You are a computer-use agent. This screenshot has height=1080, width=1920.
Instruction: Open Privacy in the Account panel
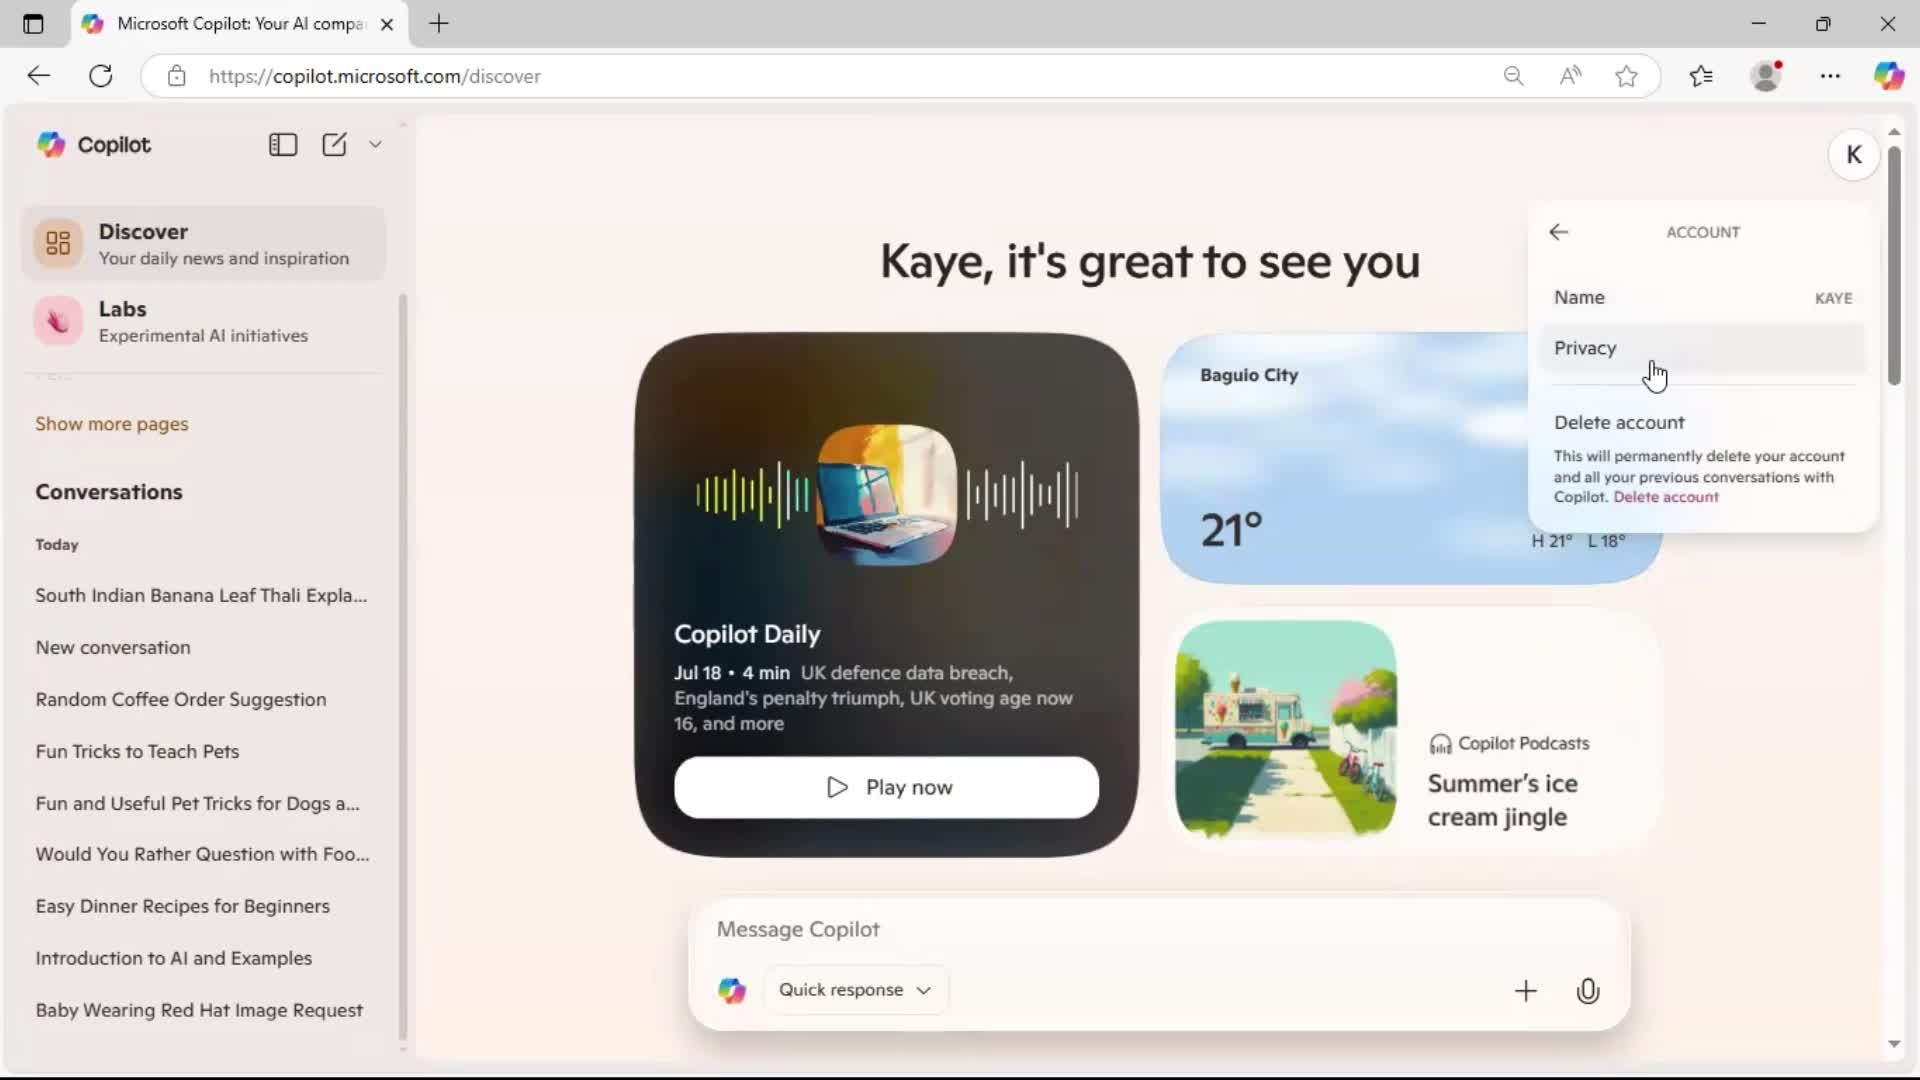(x=1703, y=348)
